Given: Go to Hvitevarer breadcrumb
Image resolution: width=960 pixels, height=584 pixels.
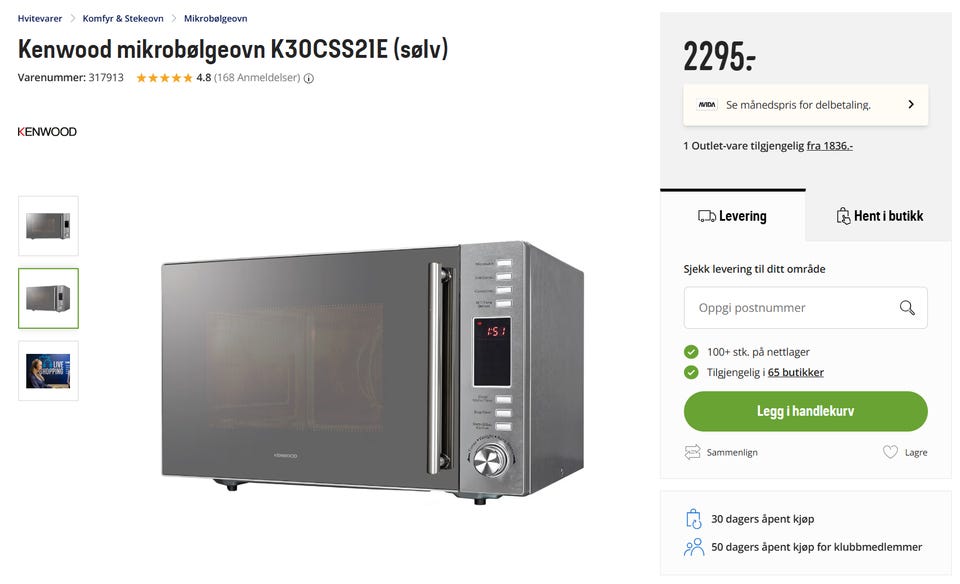Looking at the screenshot, I should [40, 18].
